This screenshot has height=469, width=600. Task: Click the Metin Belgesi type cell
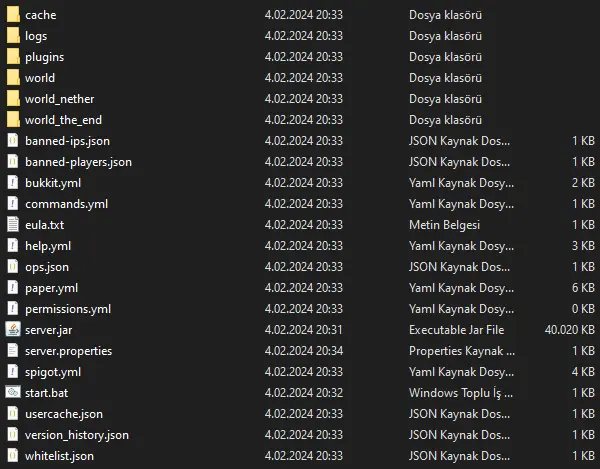pos(444,225)
